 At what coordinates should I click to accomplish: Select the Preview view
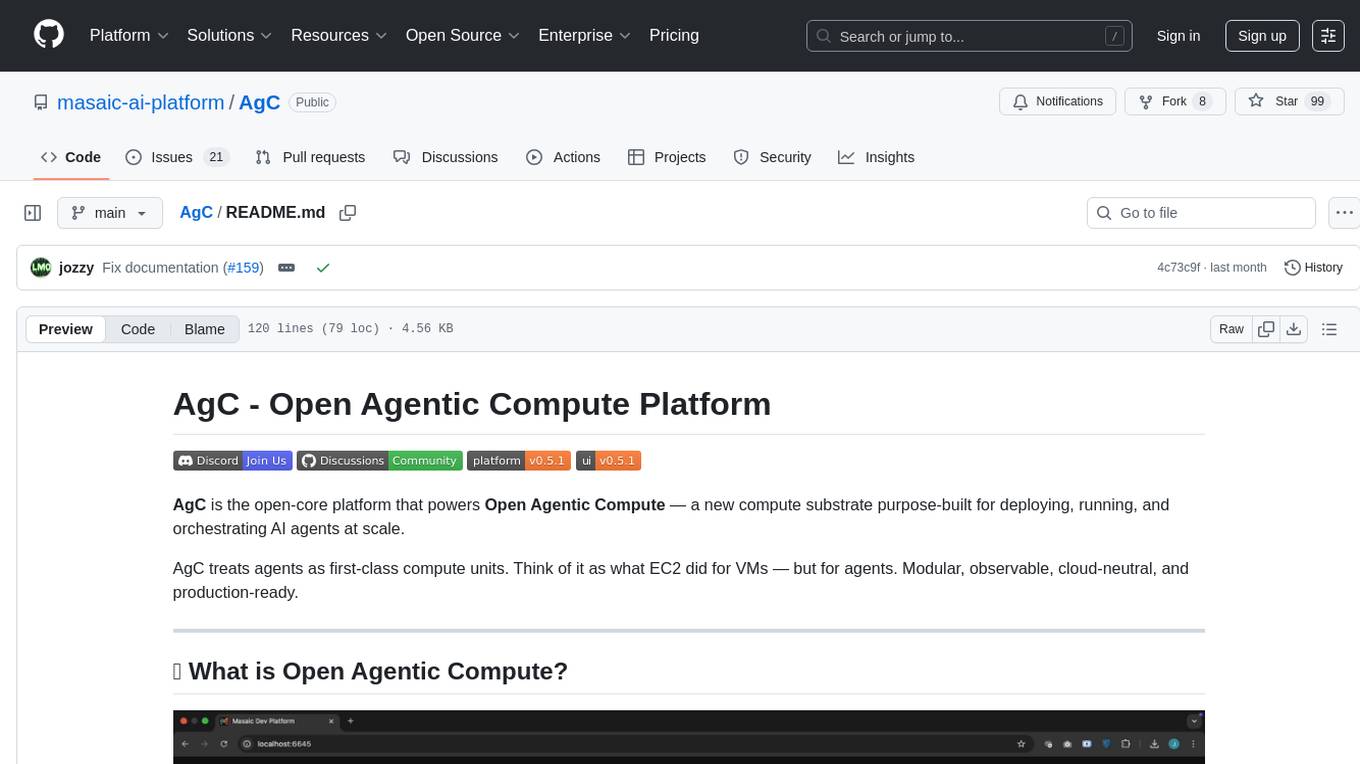(x=66, y=329)
